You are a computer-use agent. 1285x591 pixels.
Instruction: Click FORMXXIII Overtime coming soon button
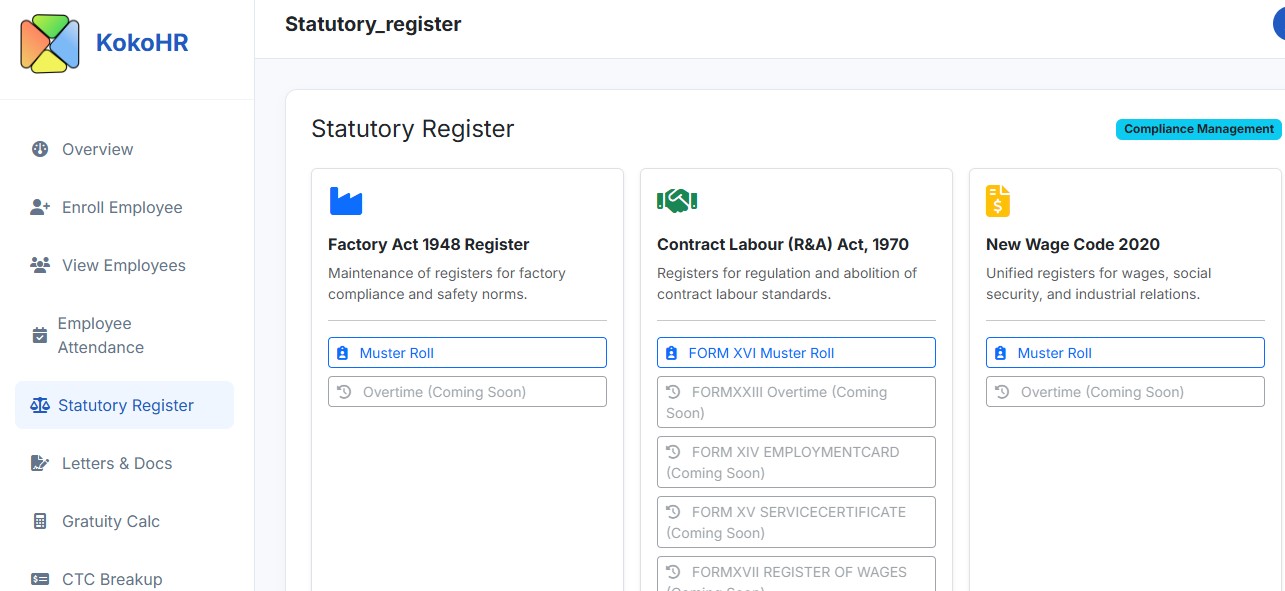coord(796,402)
